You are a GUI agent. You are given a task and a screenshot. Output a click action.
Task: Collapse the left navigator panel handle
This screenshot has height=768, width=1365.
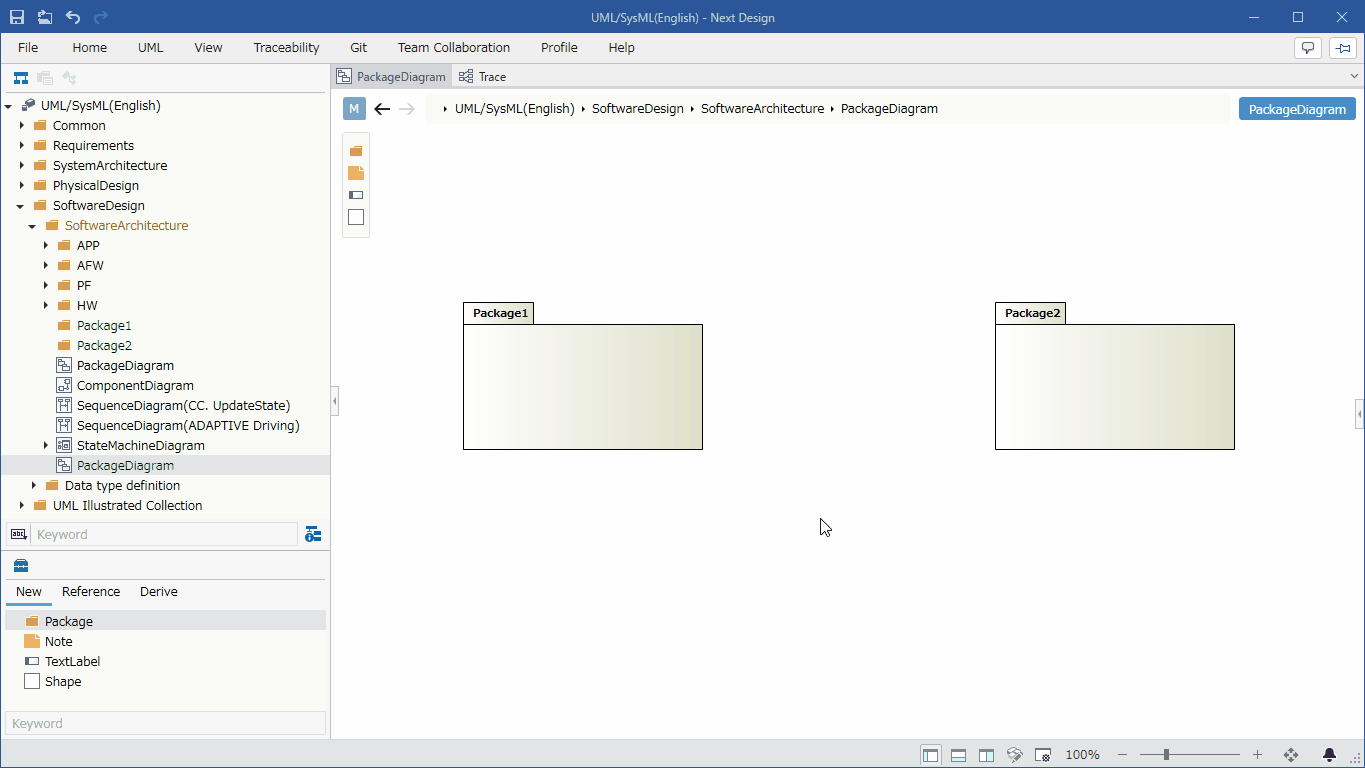[x=334, y=401]
